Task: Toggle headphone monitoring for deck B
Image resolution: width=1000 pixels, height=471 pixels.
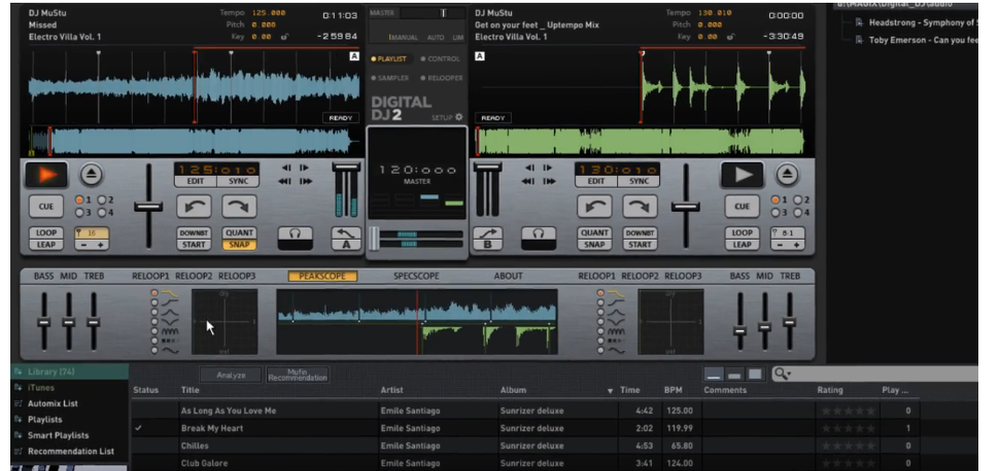Action: click(538, 238)
